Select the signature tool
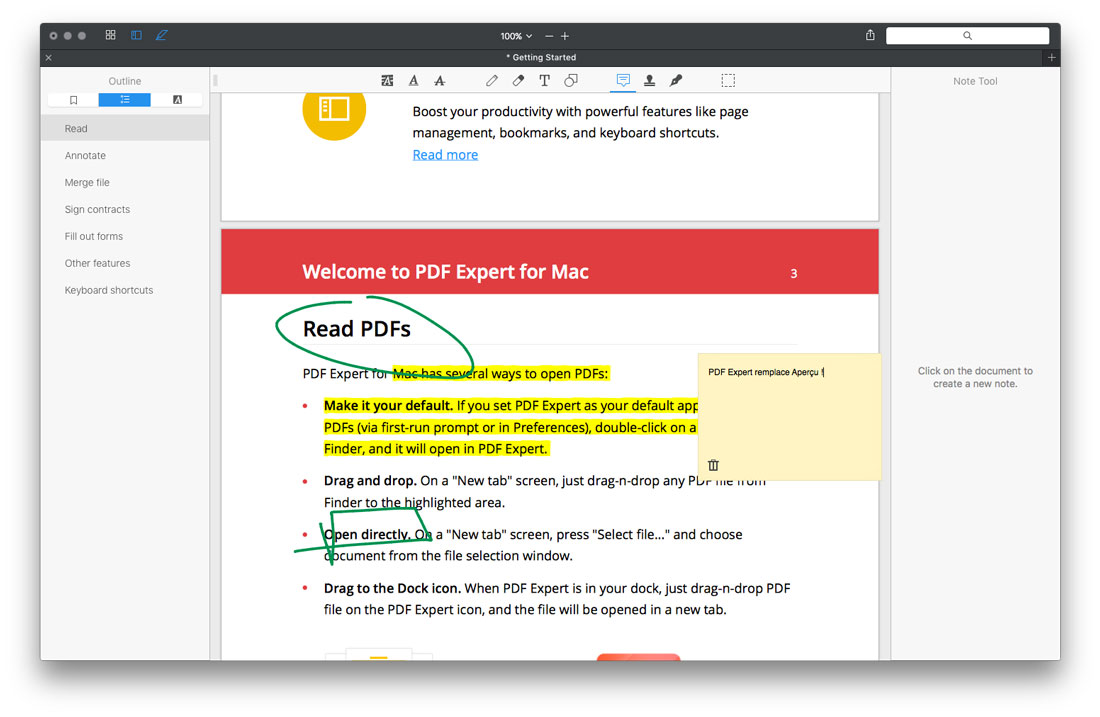Screen dimensions: 1100x717 click(x=677, y=80)
